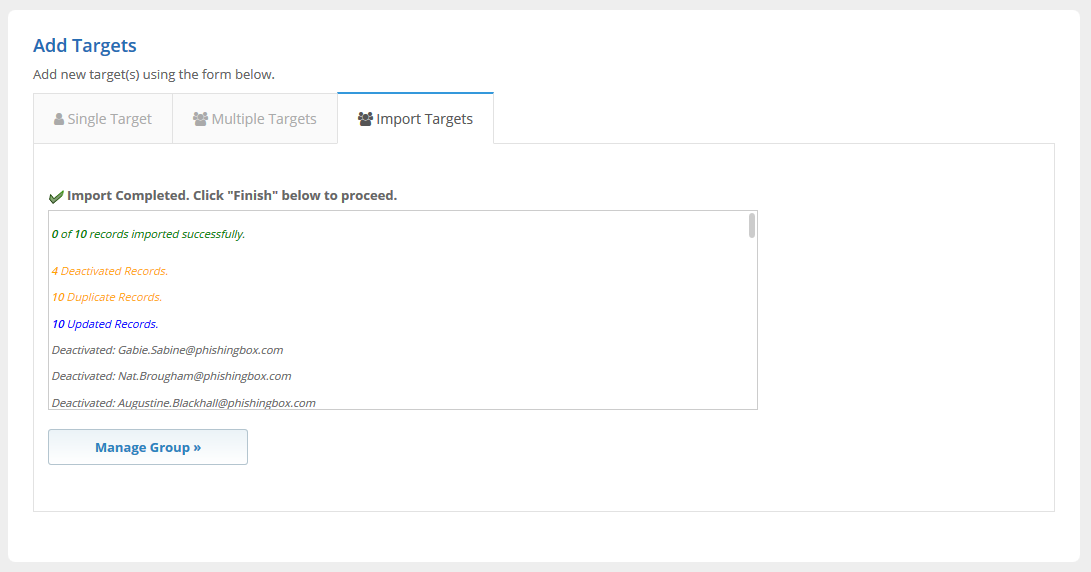
Task: Select the 4 Deactivated Records line
Action: click(110, 271)
